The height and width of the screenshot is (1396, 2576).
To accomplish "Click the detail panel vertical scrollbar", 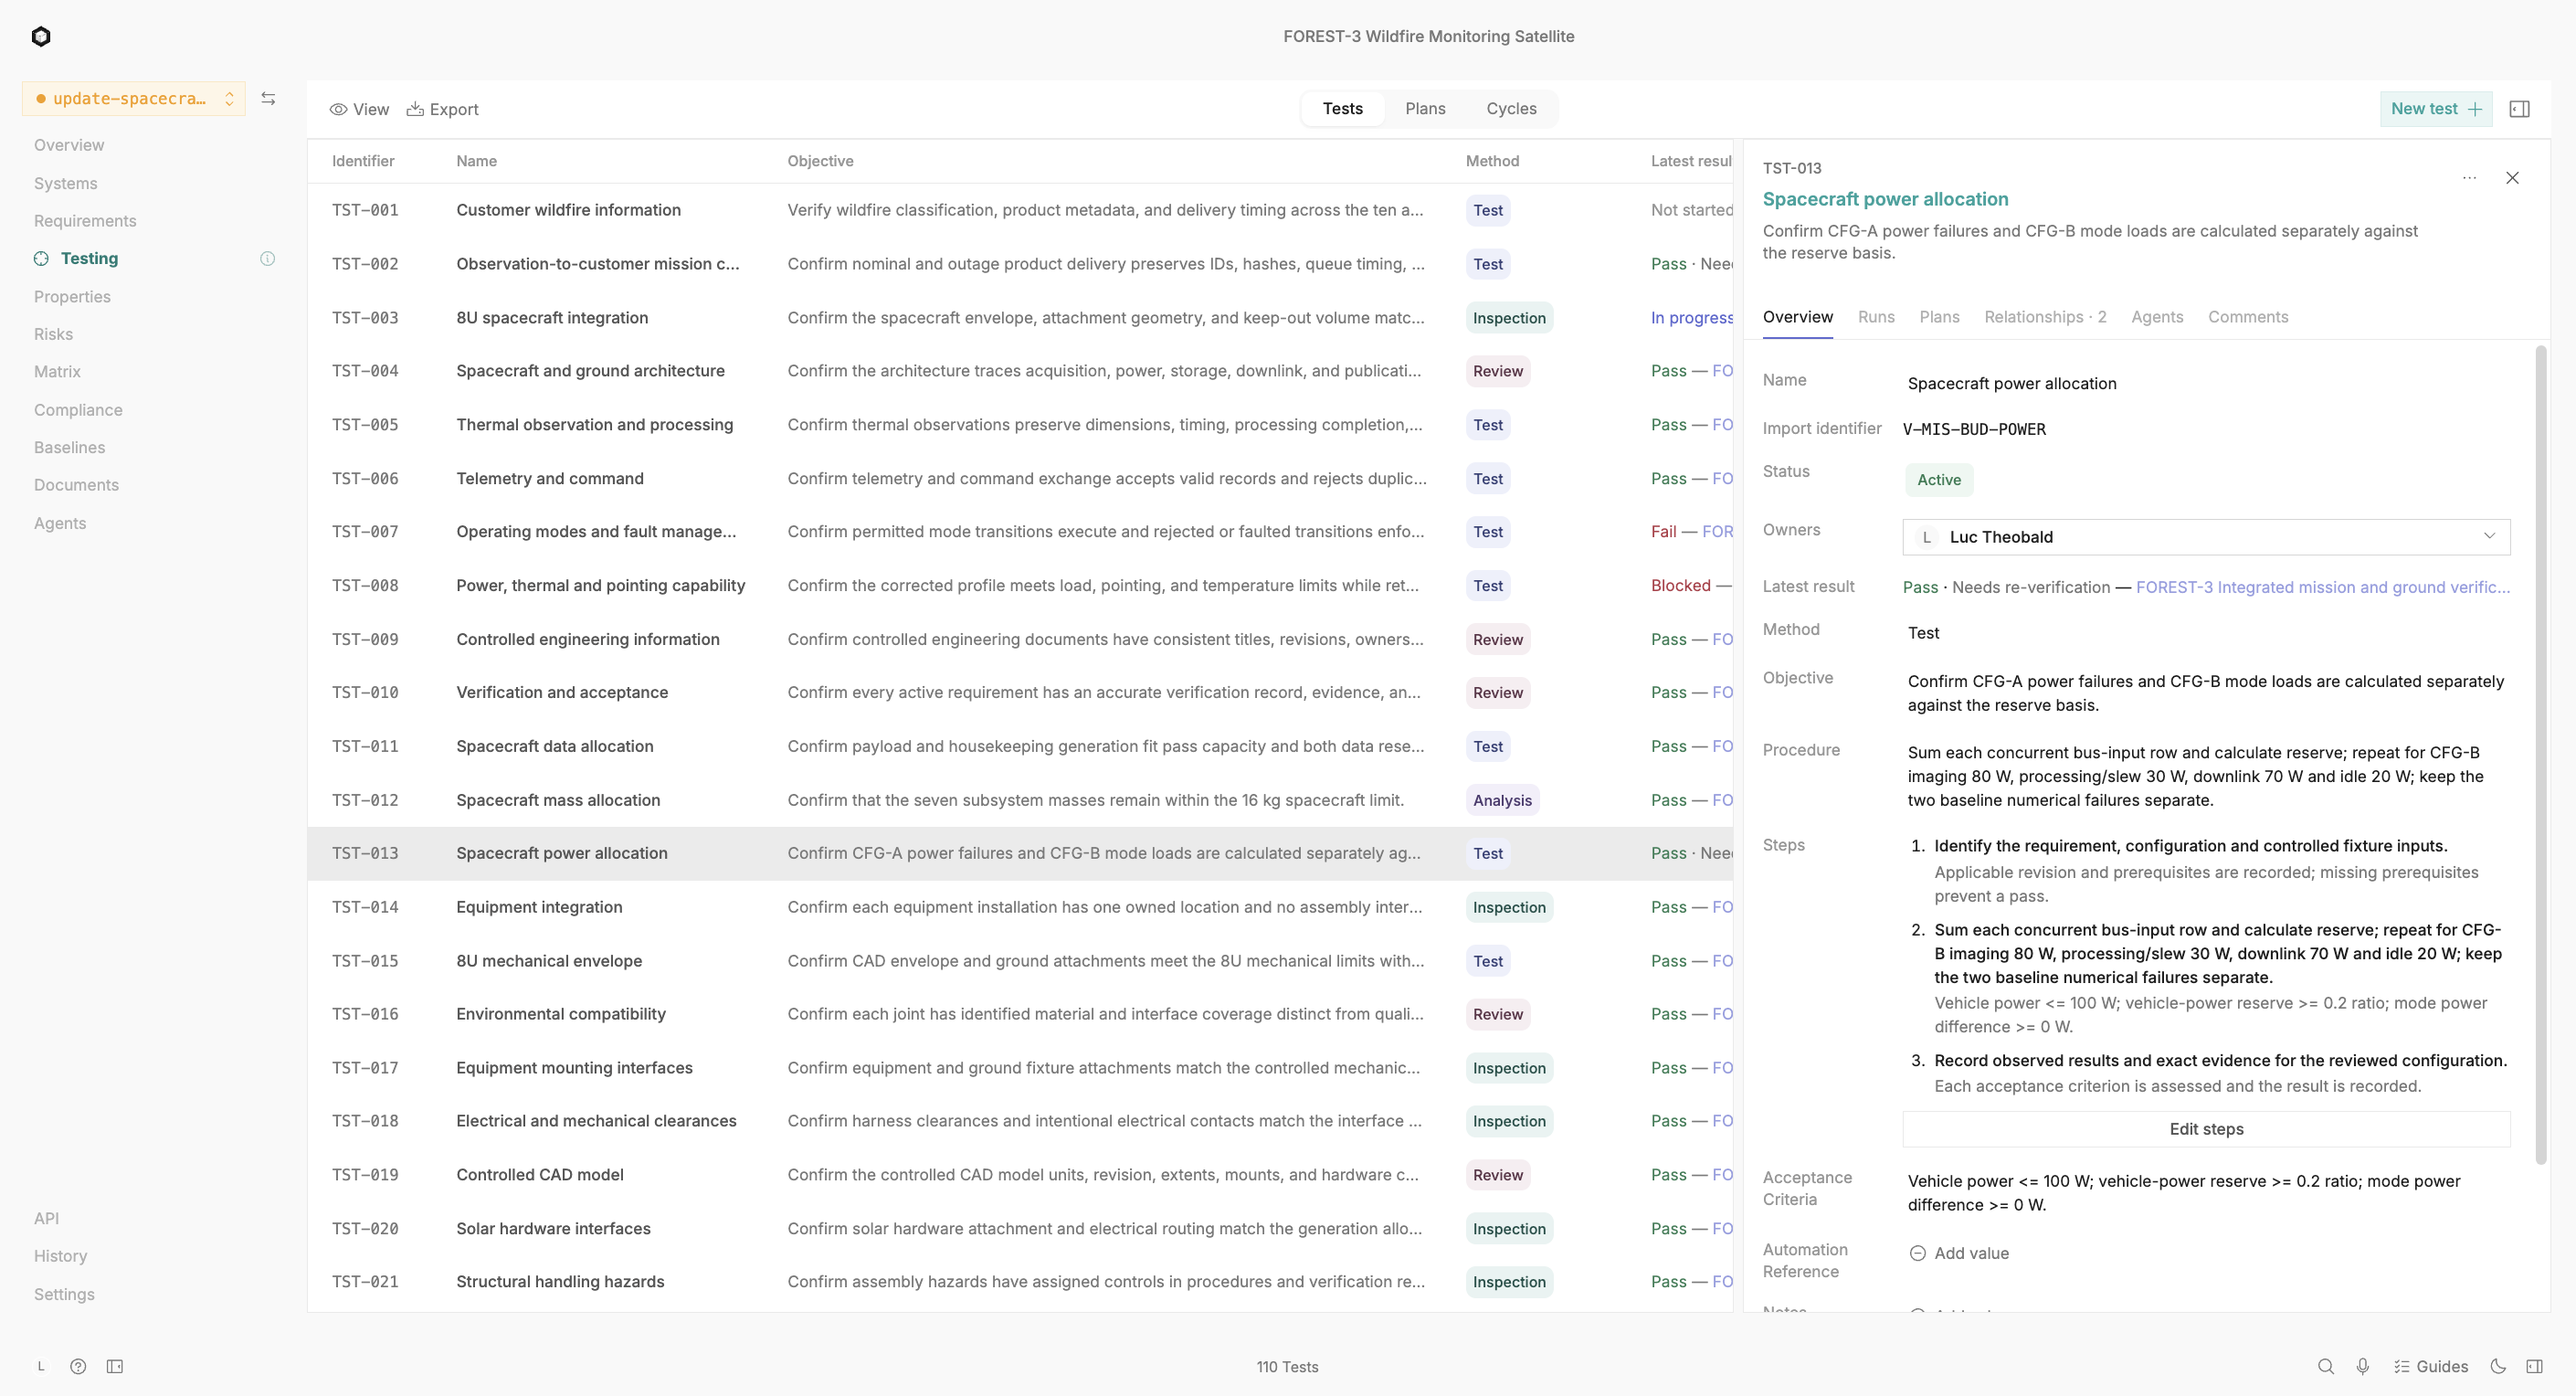I will pos(2541,755).
